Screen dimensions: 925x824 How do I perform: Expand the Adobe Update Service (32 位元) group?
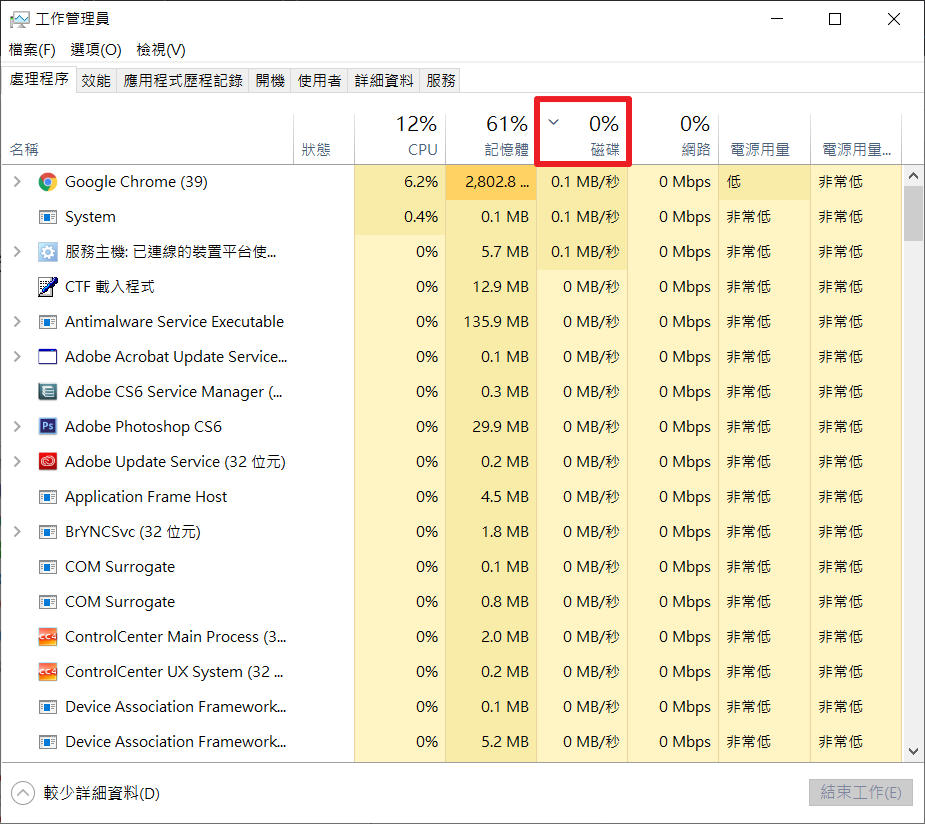[17, 462]
